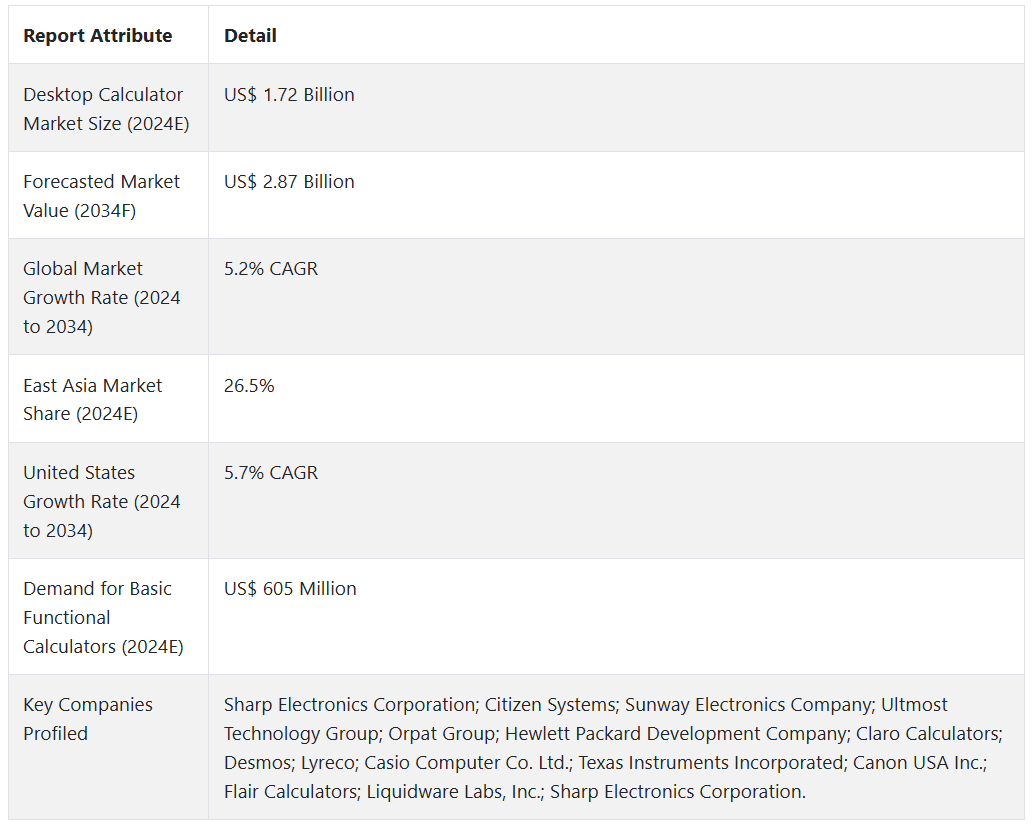Click the 'East Asia Market Share (2024E)' label

point(92,400)
